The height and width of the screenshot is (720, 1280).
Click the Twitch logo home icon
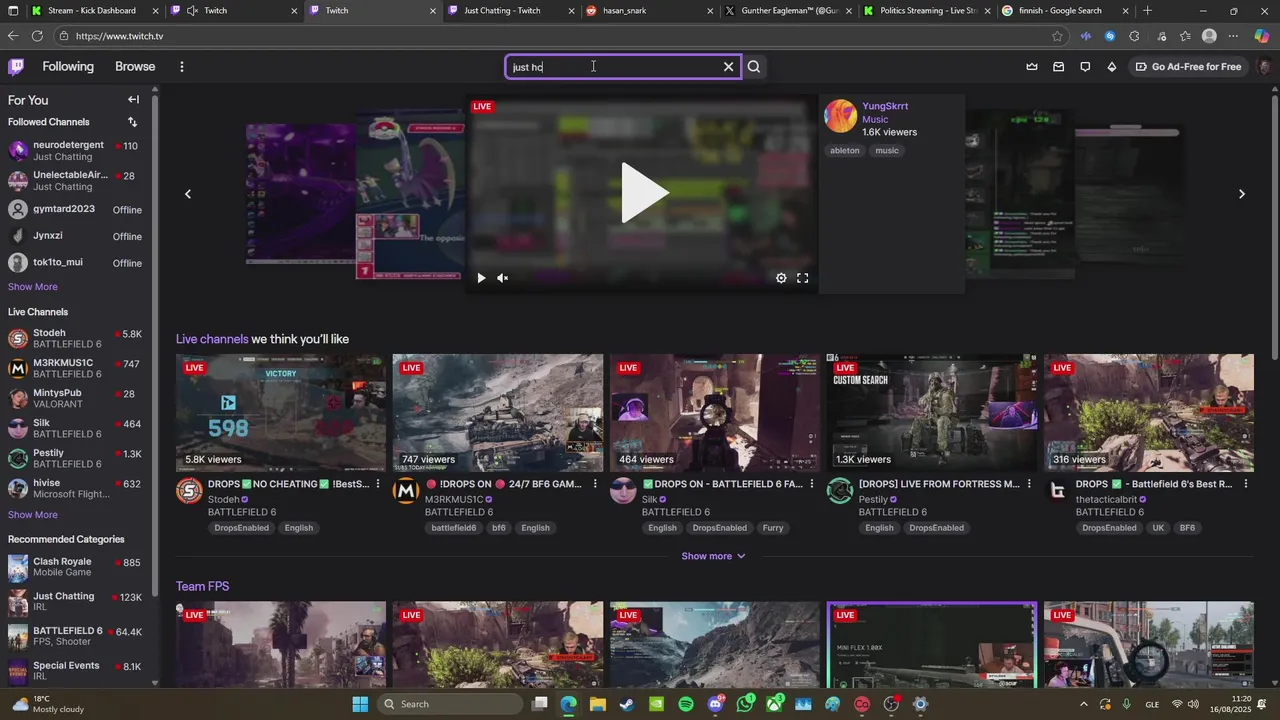click(16, 67)
